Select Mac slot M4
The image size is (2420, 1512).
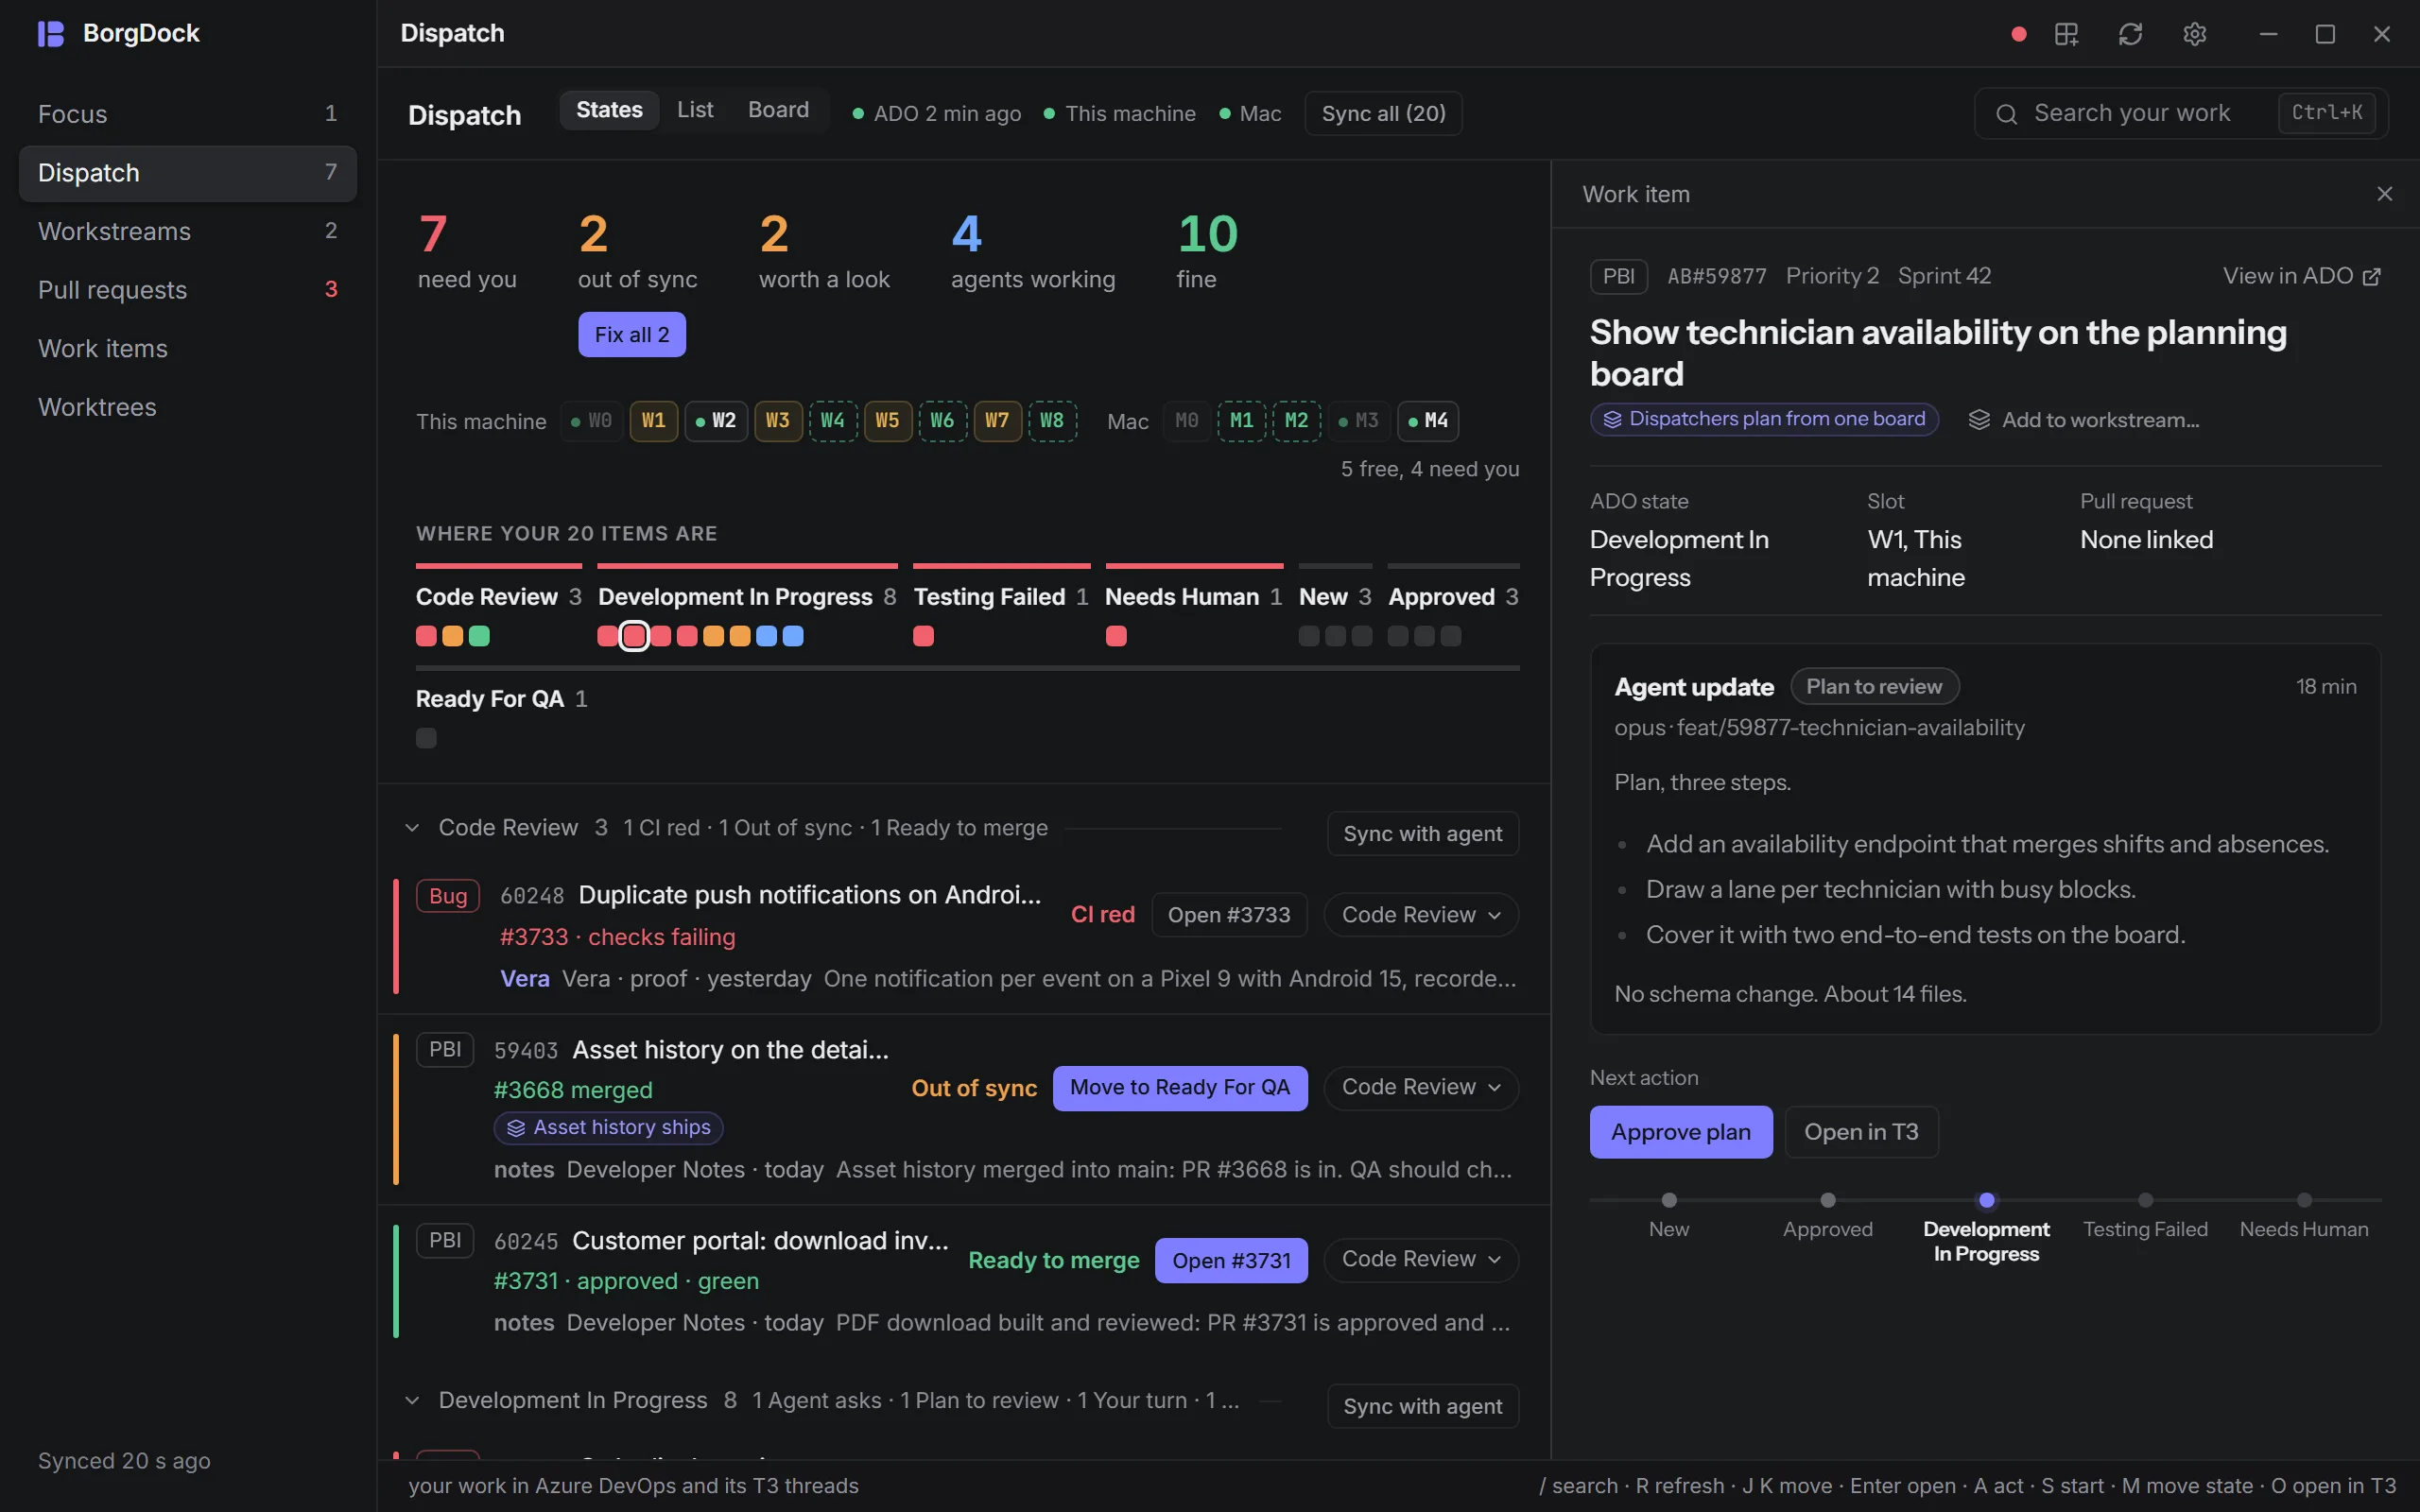click(x=1428, y=421)
